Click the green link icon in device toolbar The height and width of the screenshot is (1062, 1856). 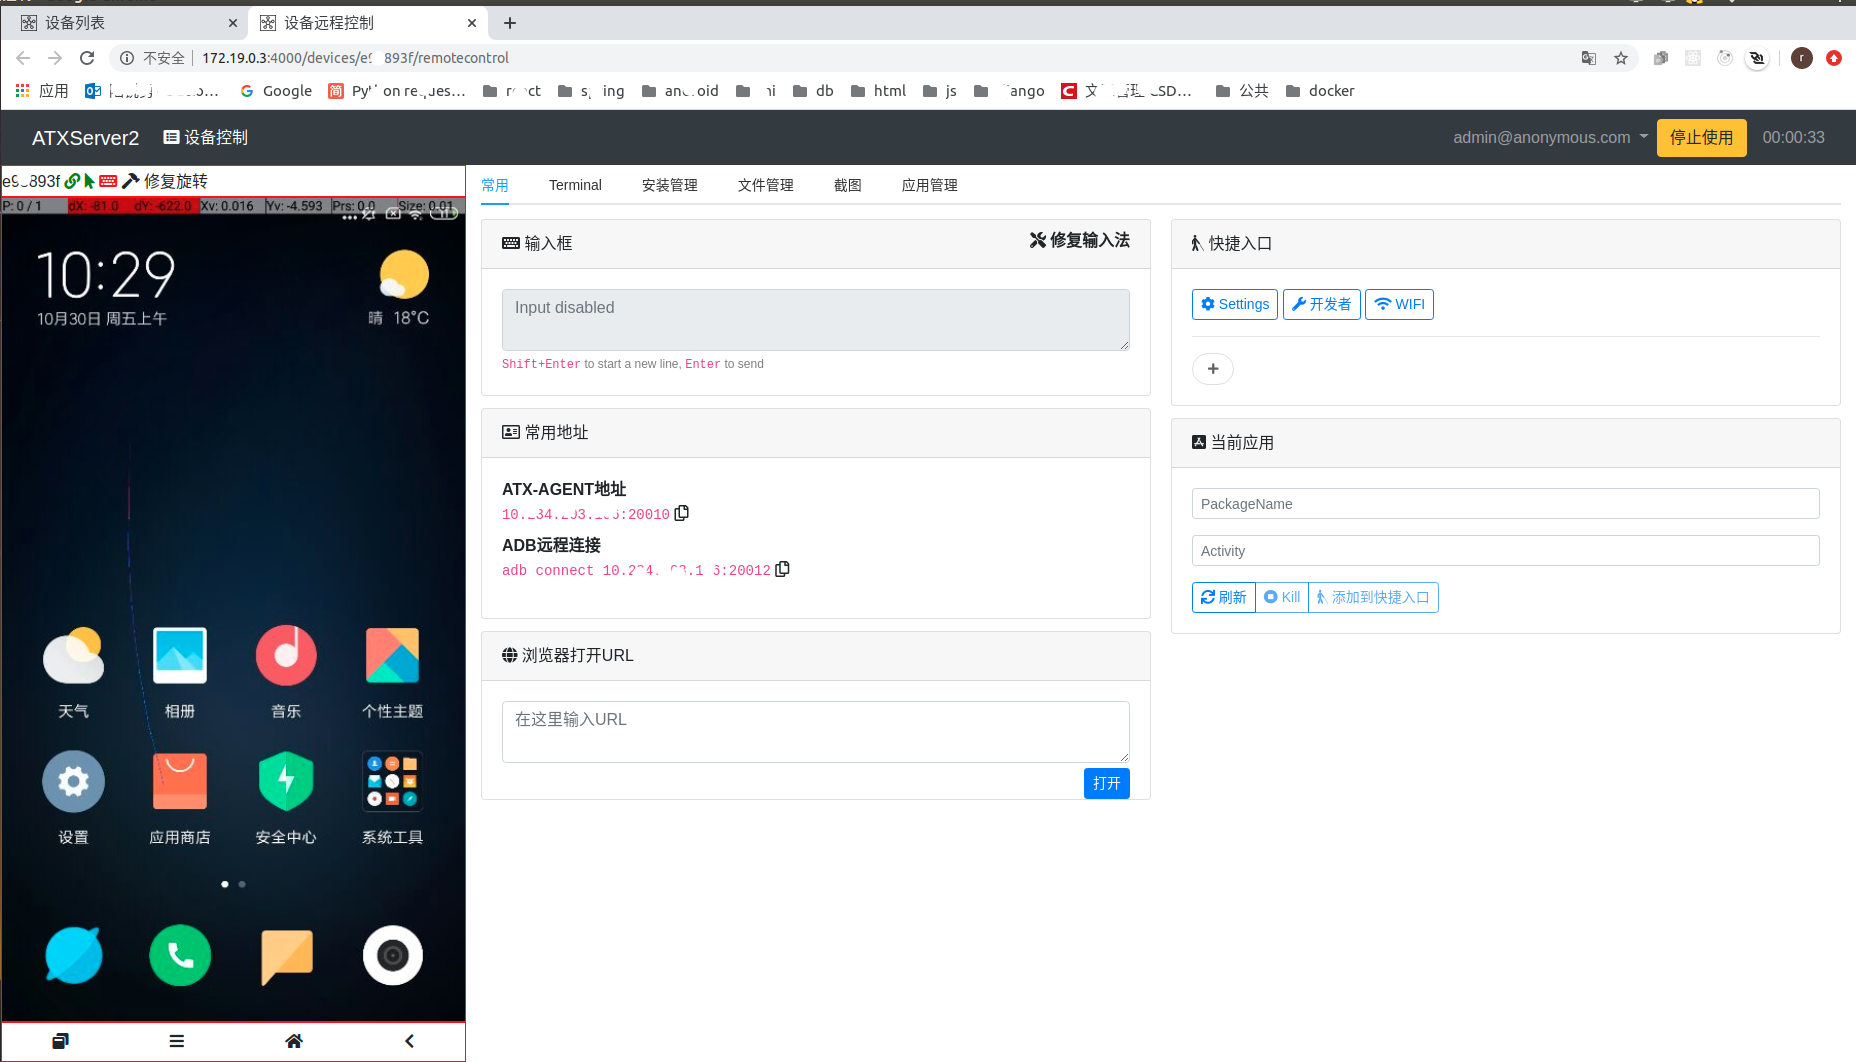tap(72, 181)
